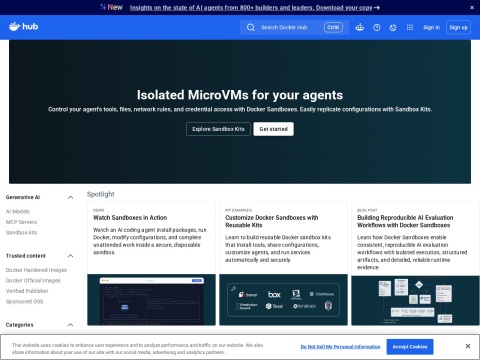Dismiss the cookie consent banner with X

(x=468, y=346)
